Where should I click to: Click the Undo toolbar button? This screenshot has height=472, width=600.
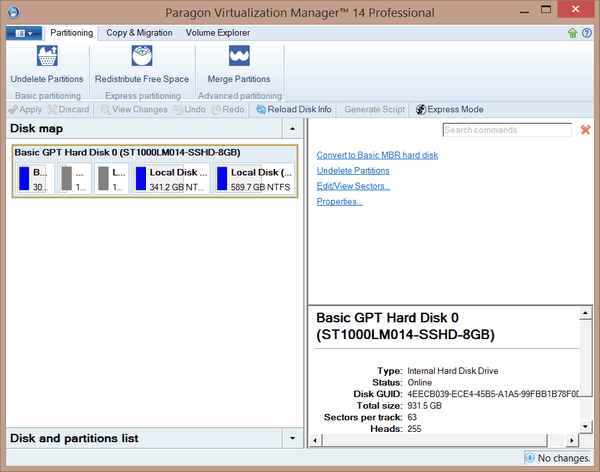(190, 109)
